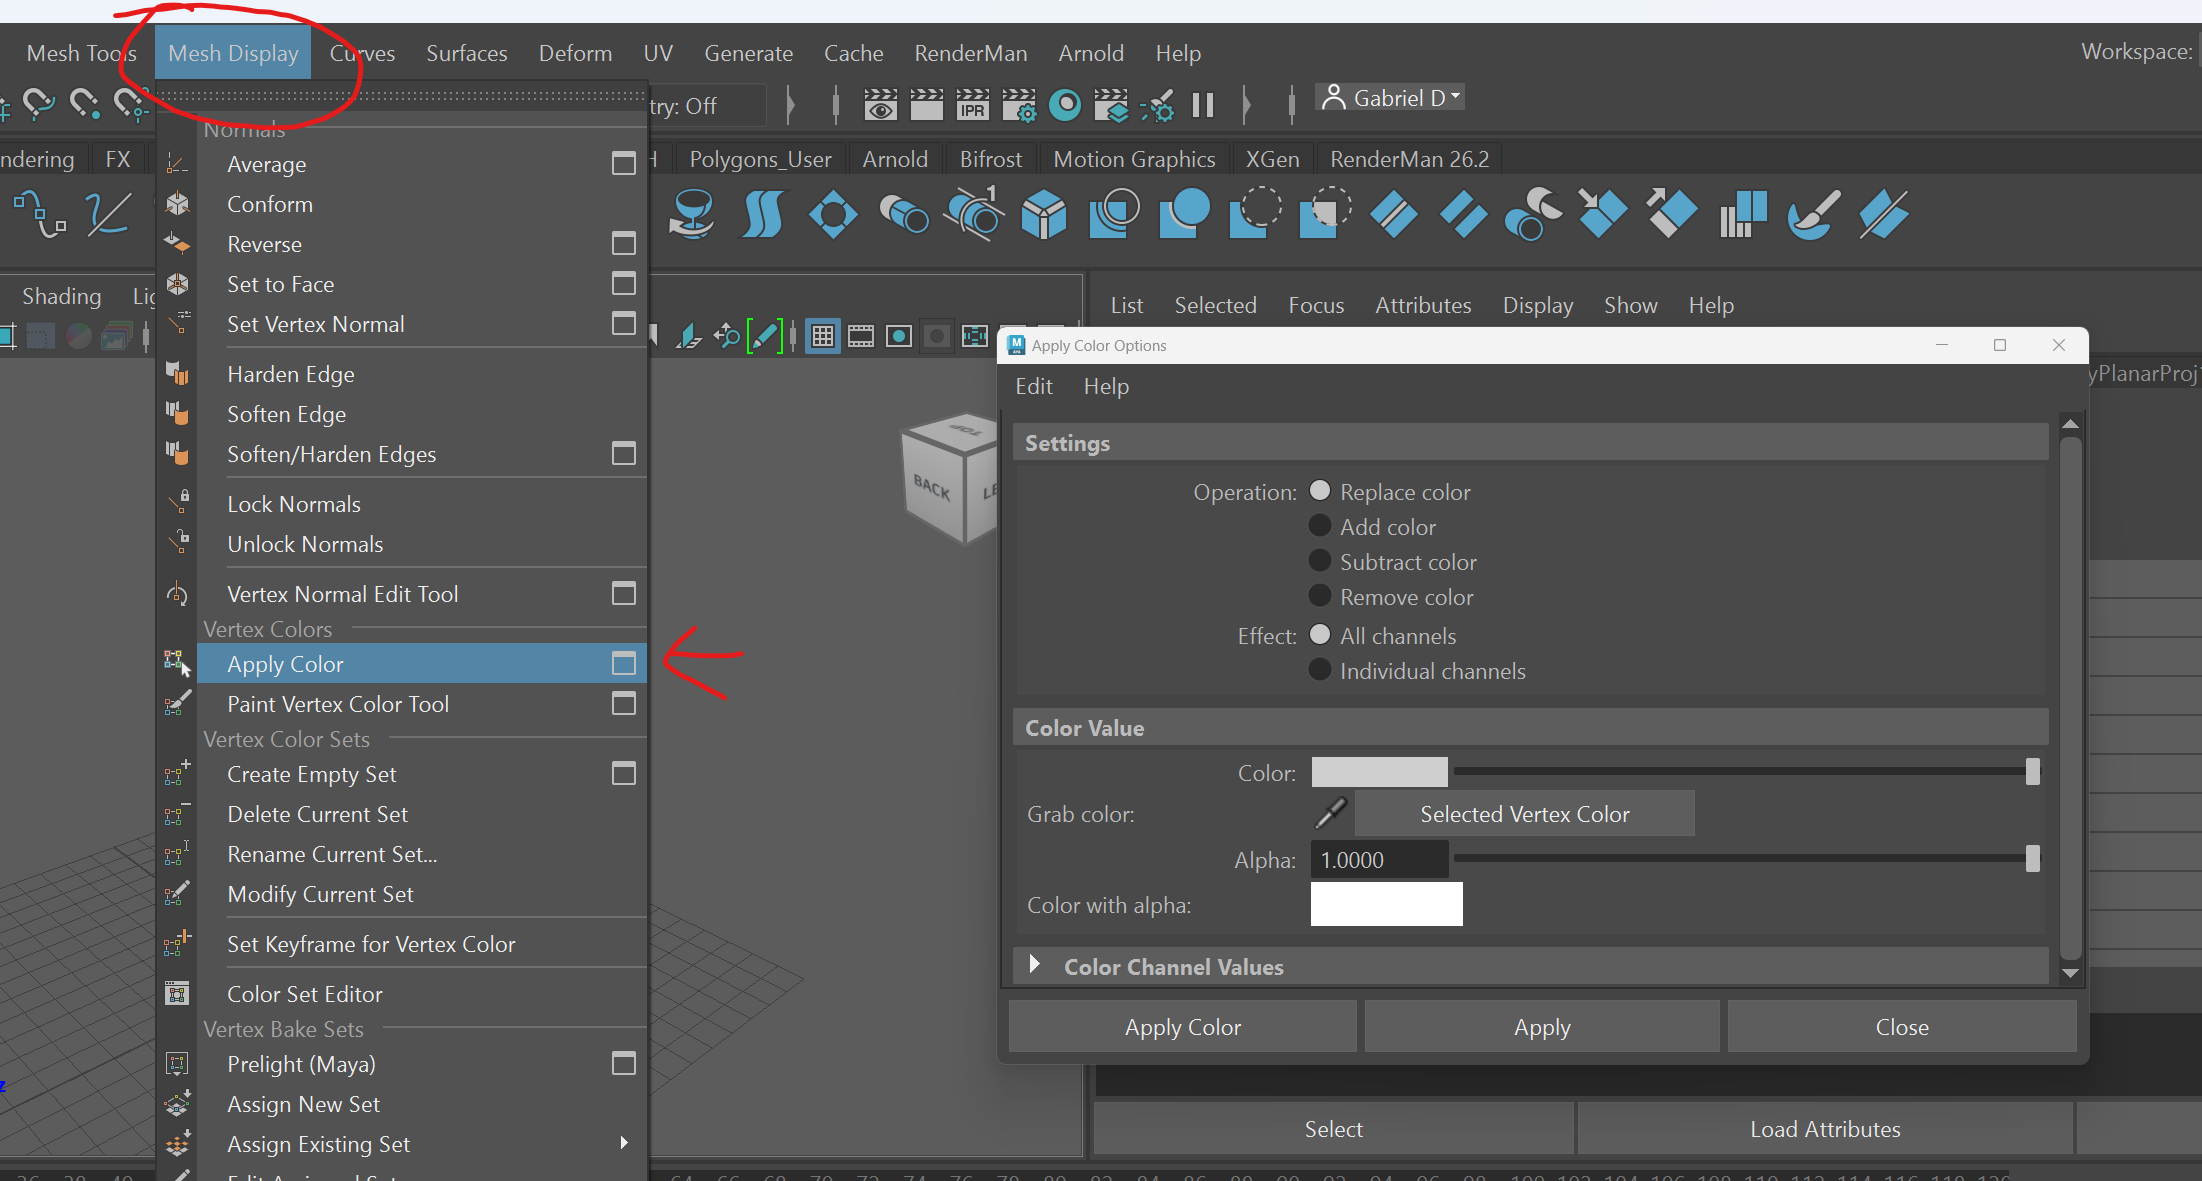Open the Assign Existing Set submenu
This screenshot has width=2202, height=1181.
(421, 1143)
